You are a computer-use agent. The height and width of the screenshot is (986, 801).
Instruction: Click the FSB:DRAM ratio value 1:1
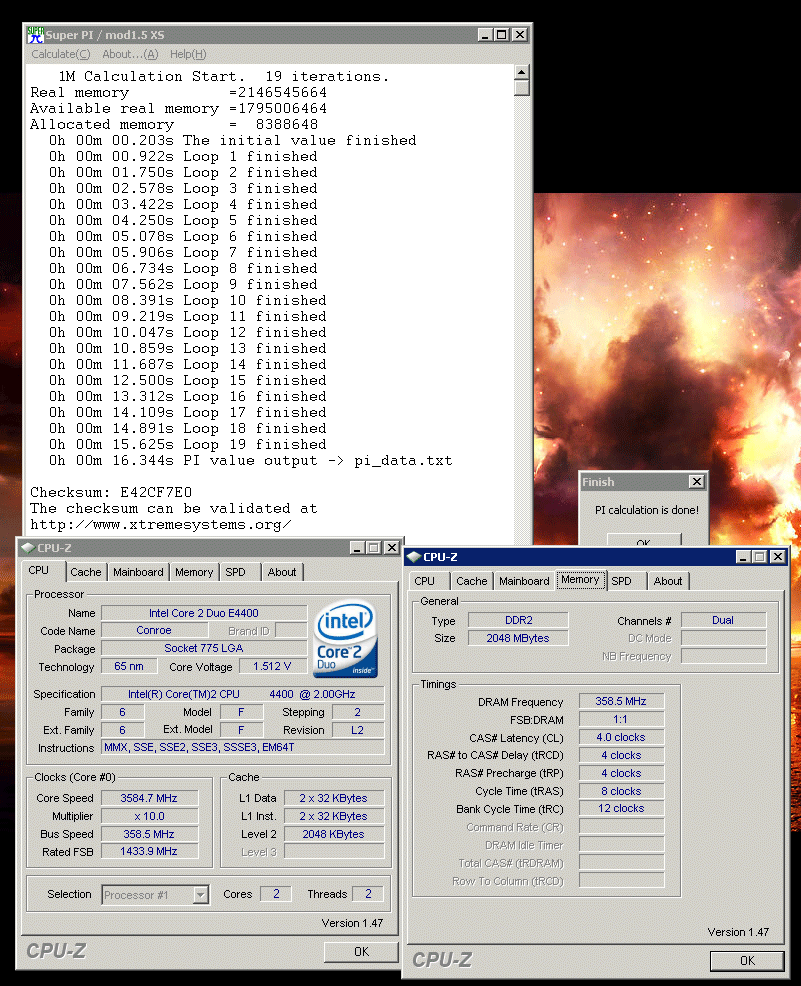pyautogui.click(x=621, y=719)
